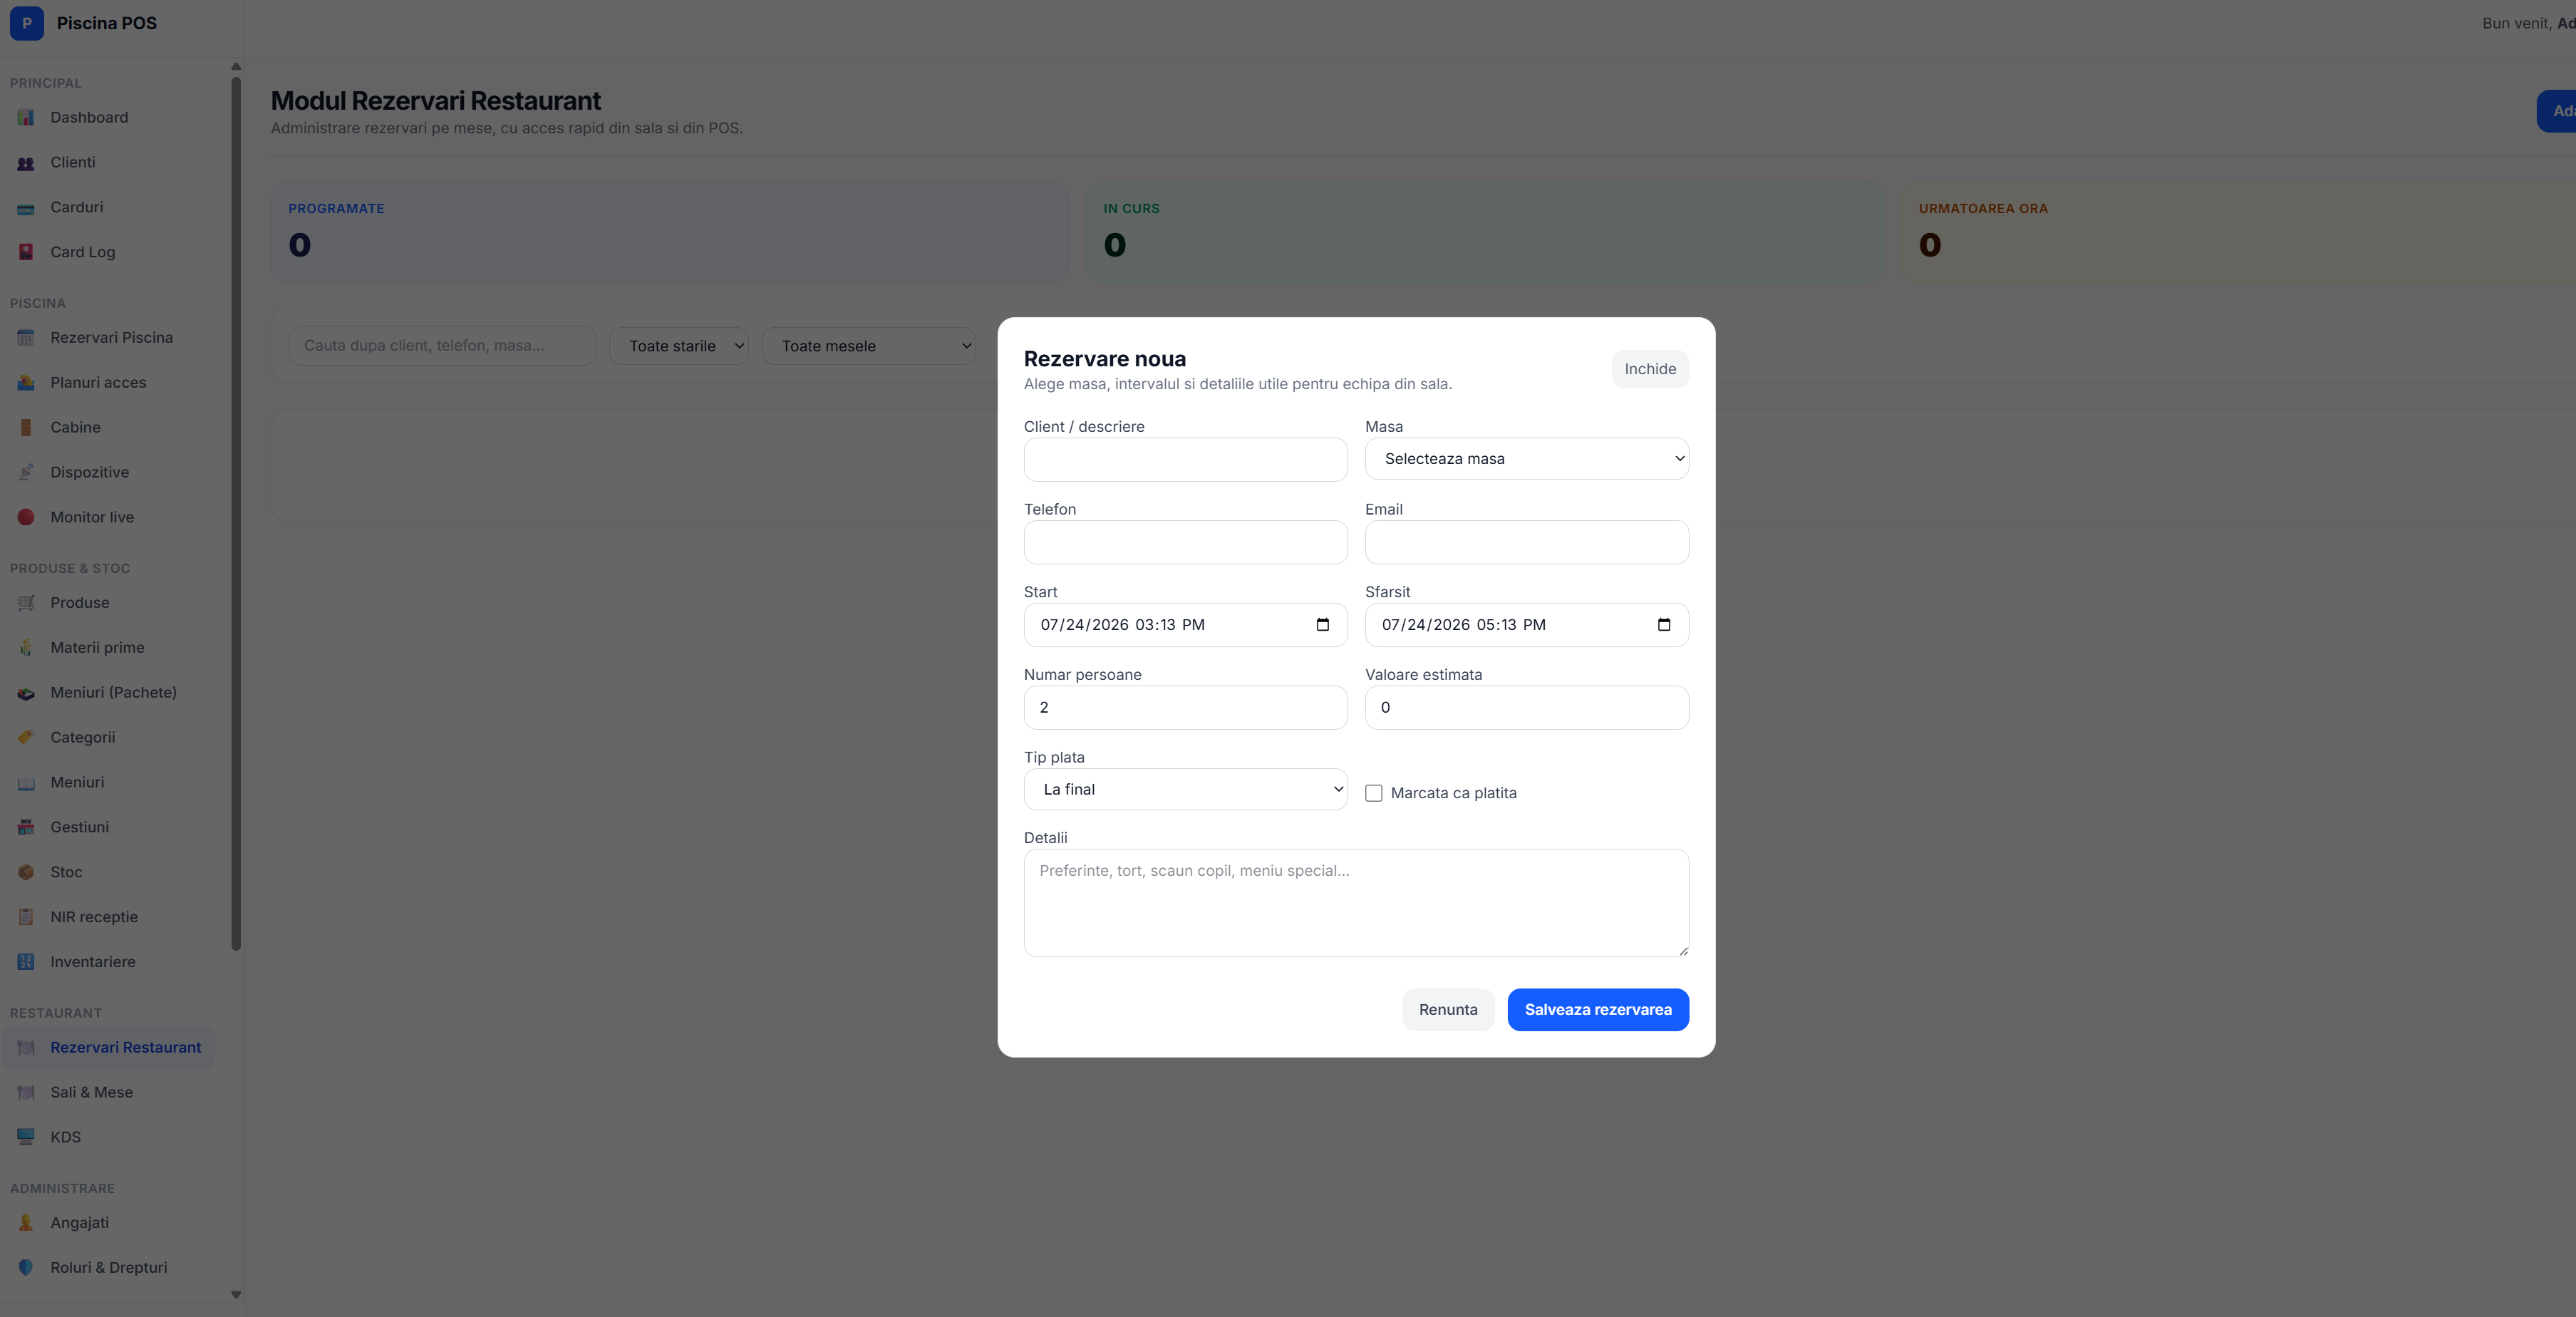This screenshot has width=2576, height=1317.
Task: Open the Toate starile filter dropdown
Action: (x=679, y=346)
